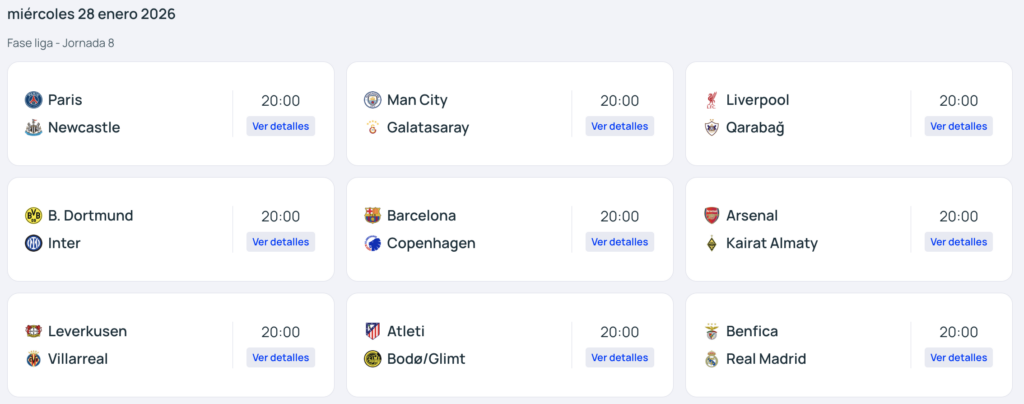This screenshot has width=1024, height=404.
Task: Click the Galatasaray club crest
Action: [373, 127]
